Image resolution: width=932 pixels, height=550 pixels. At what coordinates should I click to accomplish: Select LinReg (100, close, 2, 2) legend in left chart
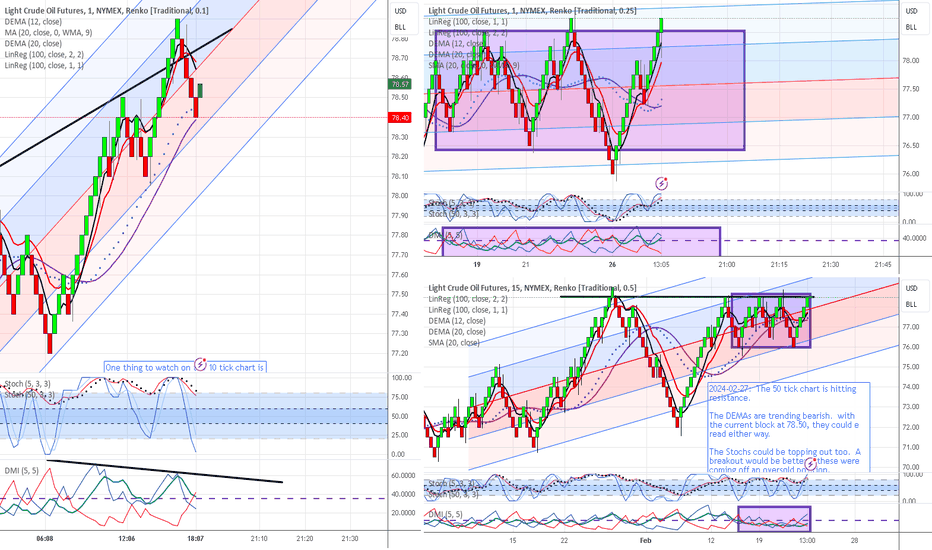coord(44,55)
